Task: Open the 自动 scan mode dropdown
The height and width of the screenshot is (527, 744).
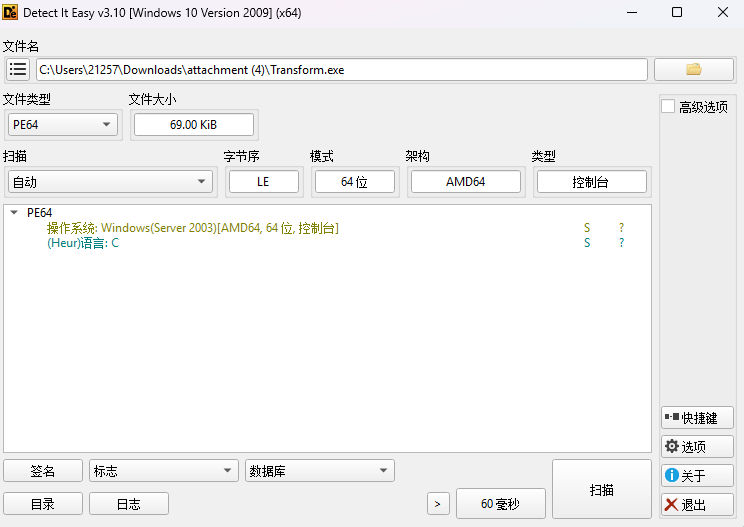Action: [110, 182]
